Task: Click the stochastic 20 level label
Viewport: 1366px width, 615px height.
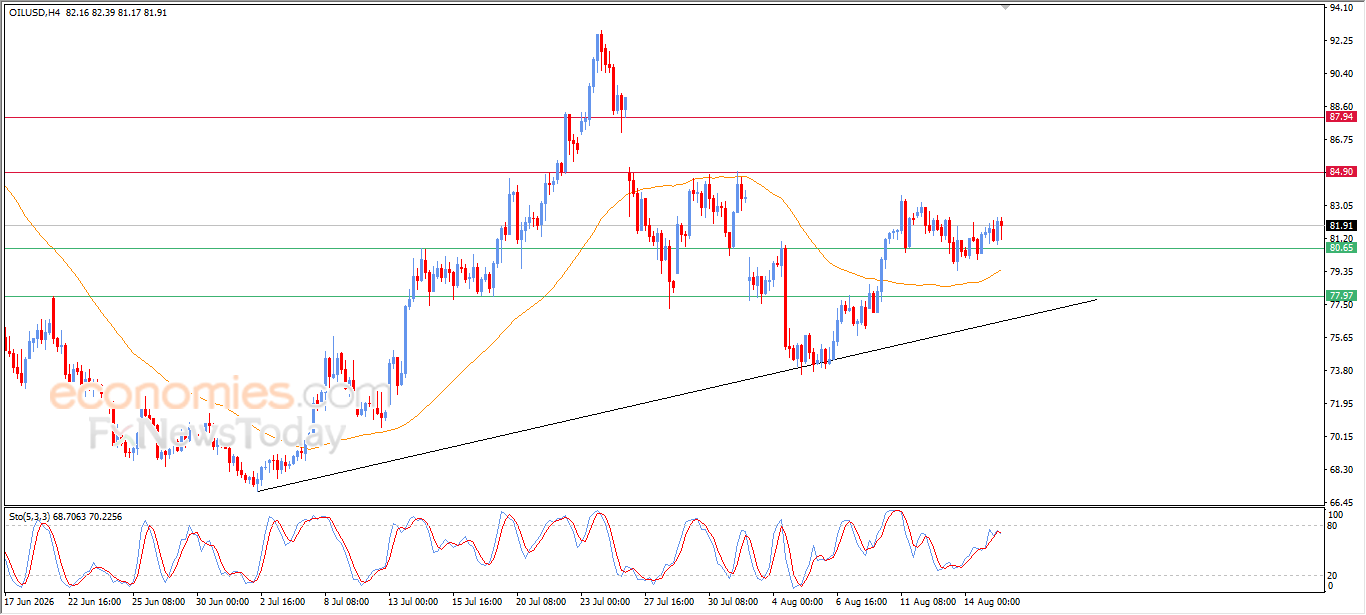Action: [1333, 574]
